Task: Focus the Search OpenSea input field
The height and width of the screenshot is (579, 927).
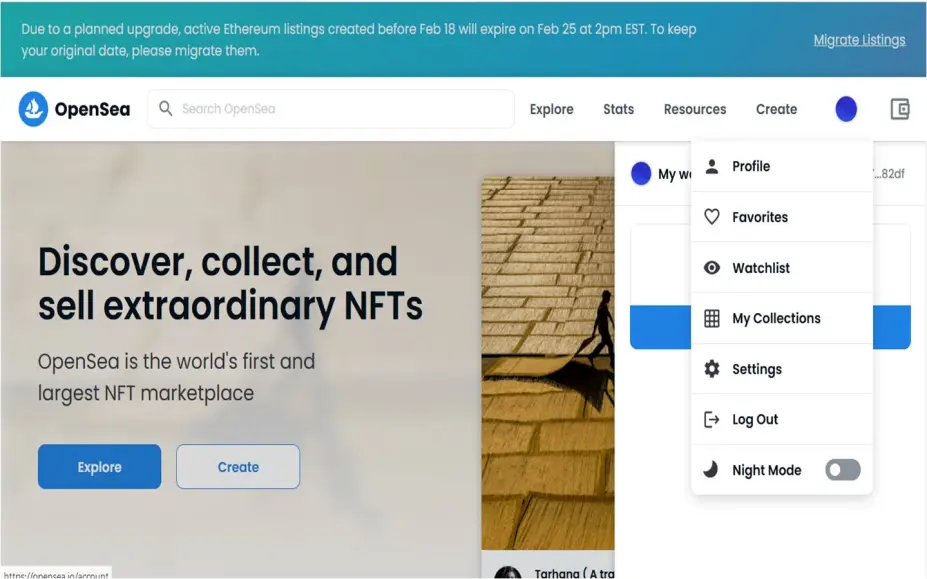Action: tap(331, 109)
